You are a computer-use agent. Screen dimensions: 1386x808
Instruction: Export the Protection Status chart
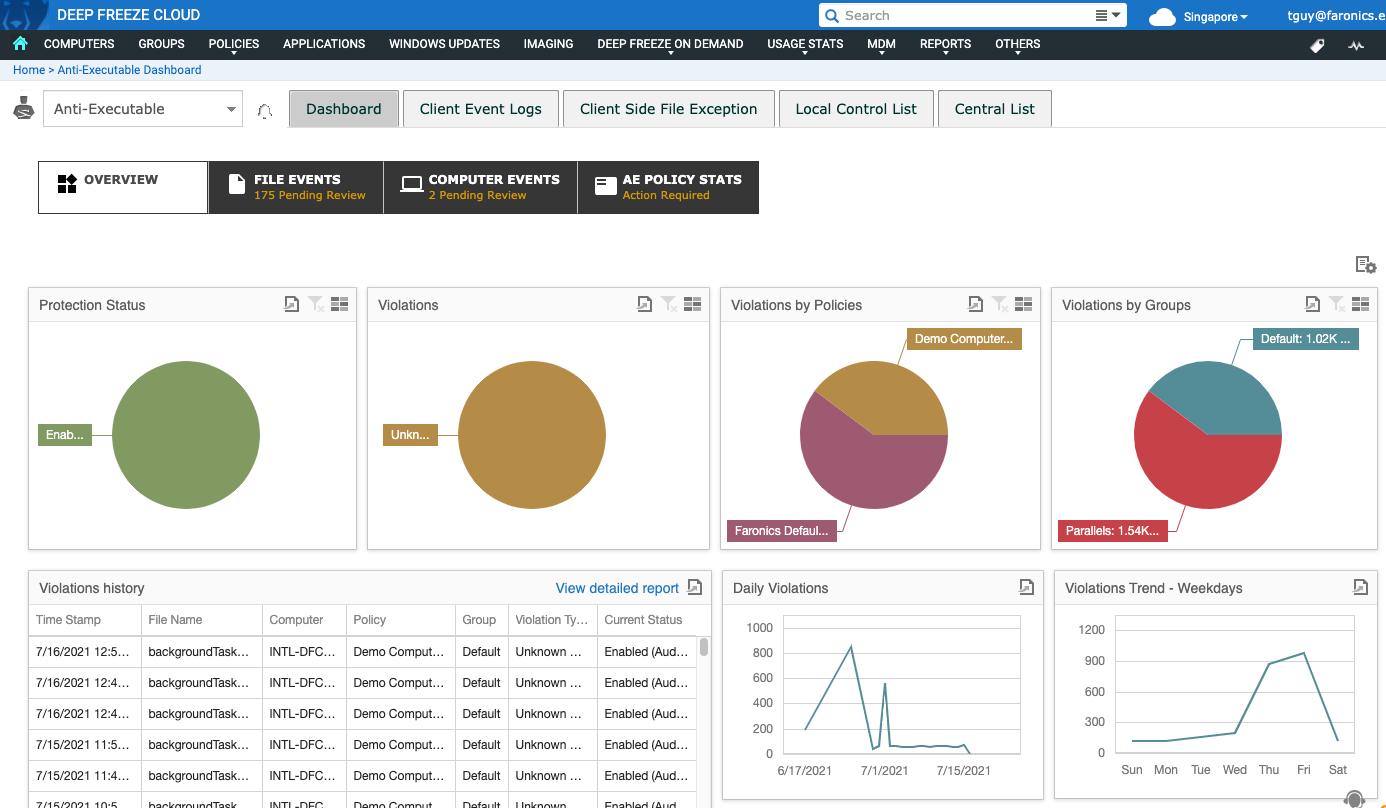coord(292,304)
